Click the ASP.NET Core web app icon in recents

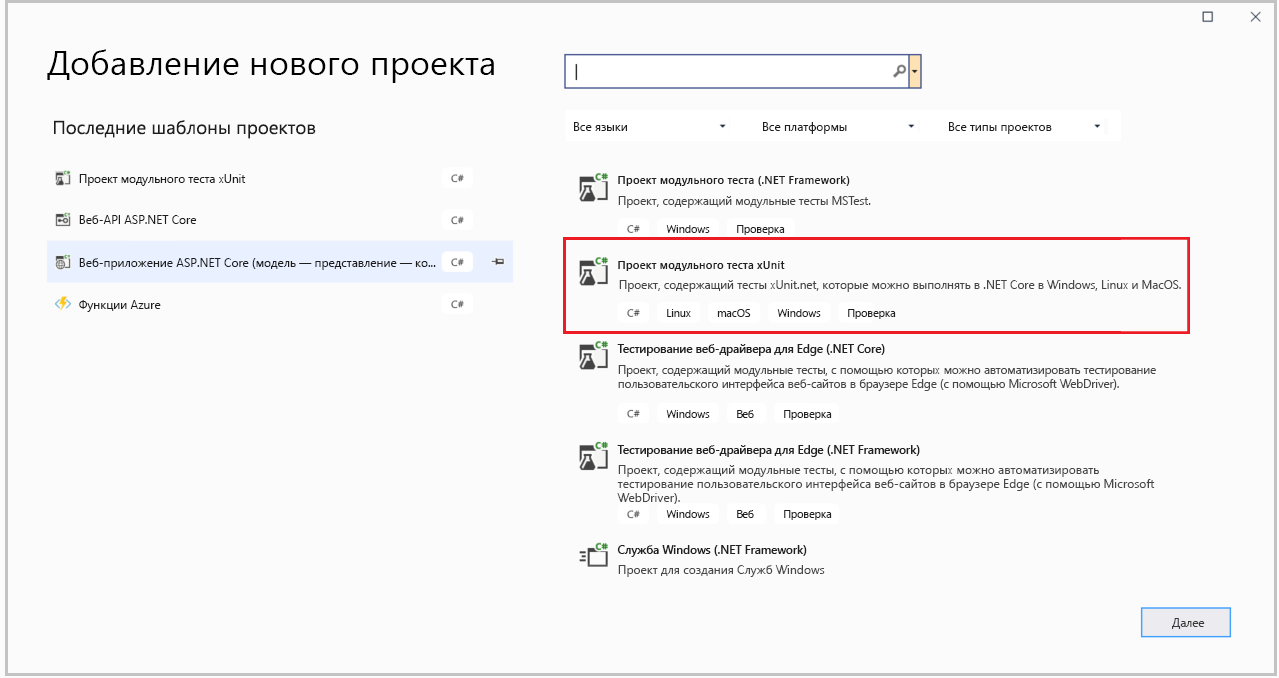pos(63,262)
